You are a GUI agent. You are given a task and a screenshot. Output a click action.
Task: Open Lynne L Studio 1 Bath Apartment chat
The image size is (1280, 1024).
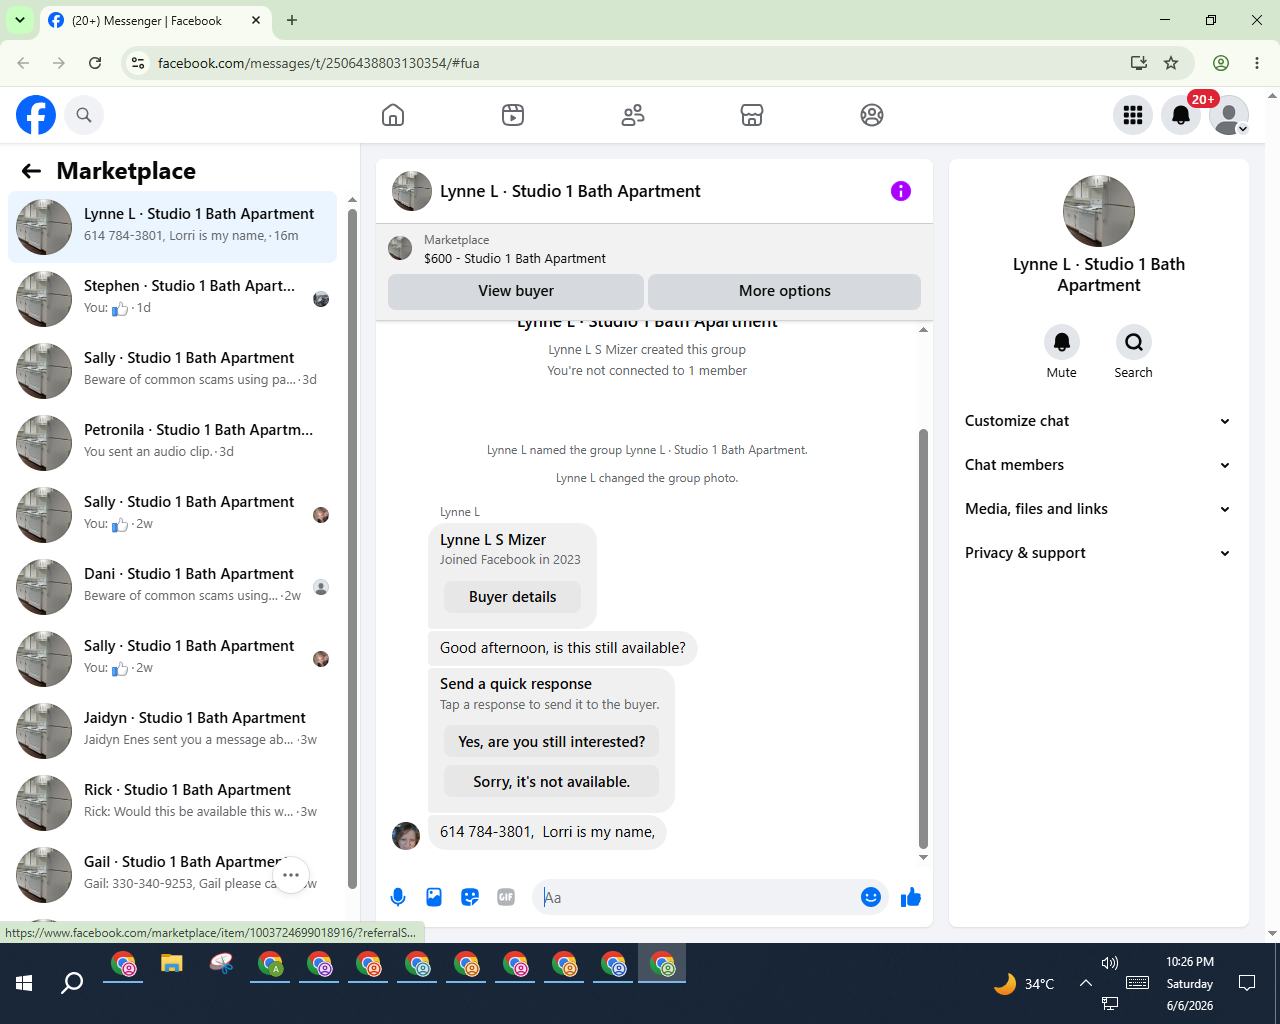[x=172, y=227]
